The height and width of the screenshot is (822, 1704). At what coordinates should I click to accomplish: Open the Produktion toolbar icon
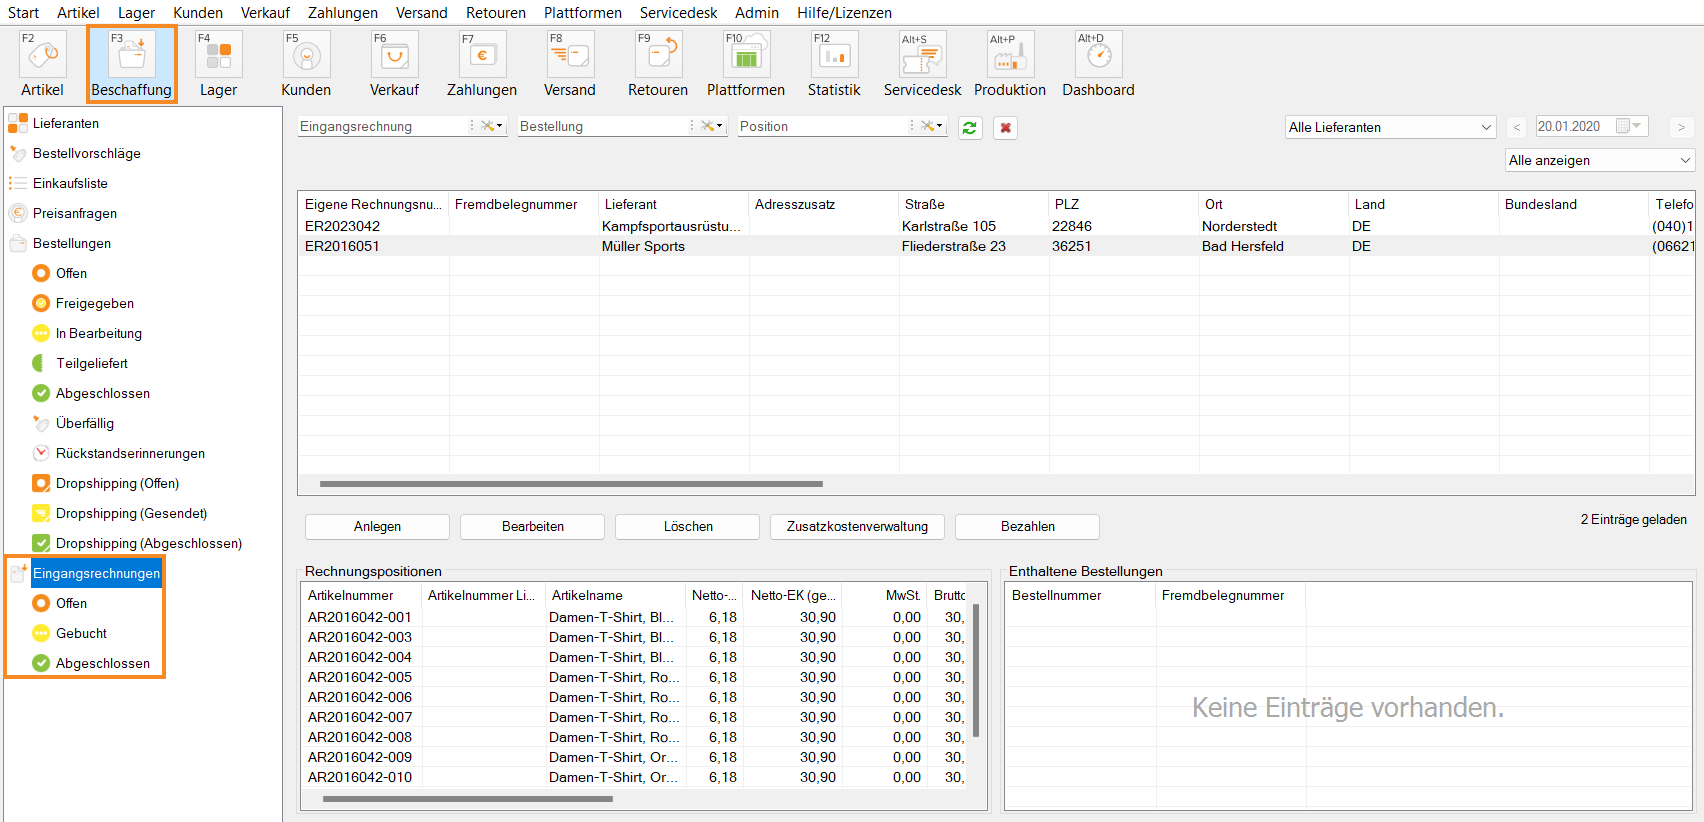tap(1010, 64)
